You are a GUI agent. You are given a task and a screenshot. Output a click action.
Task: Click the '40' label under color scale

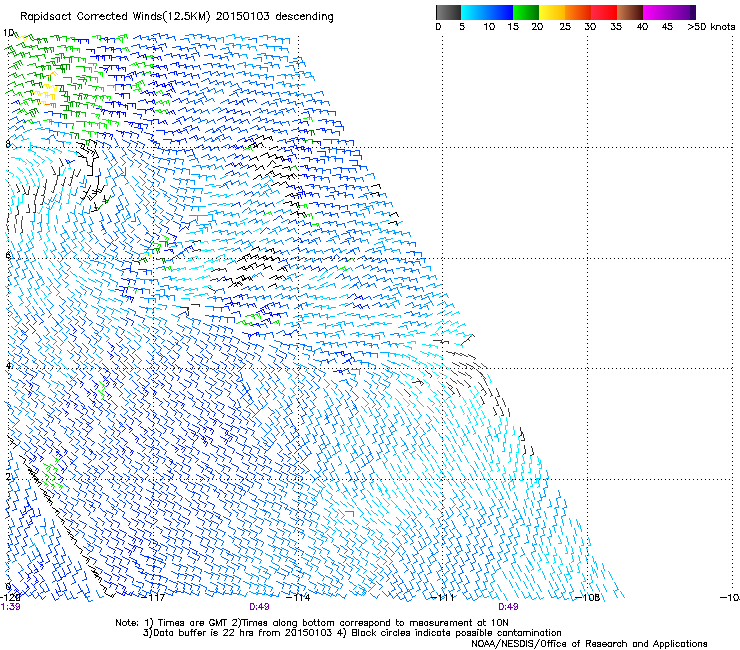click(642, 27)
